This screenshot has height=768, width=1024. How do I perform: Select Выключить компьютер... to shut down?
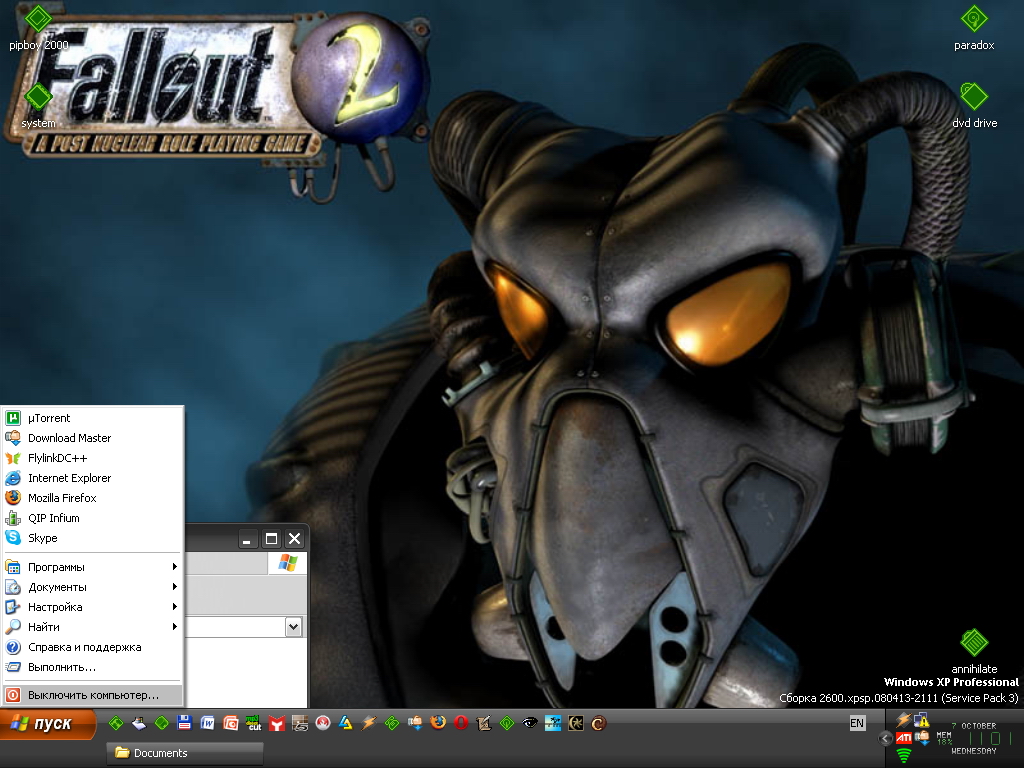click(x=92, y=696)
